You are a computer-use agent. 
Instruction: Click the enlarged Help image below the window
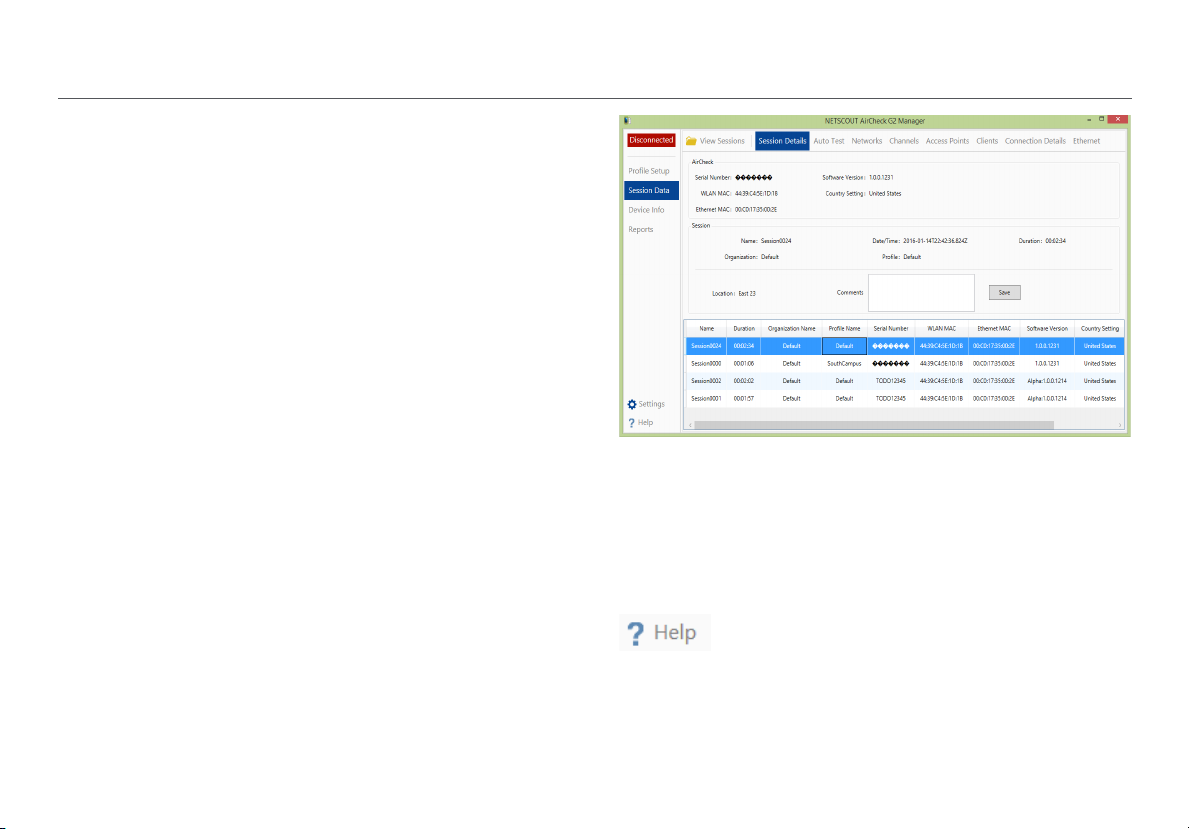[665, 633]
